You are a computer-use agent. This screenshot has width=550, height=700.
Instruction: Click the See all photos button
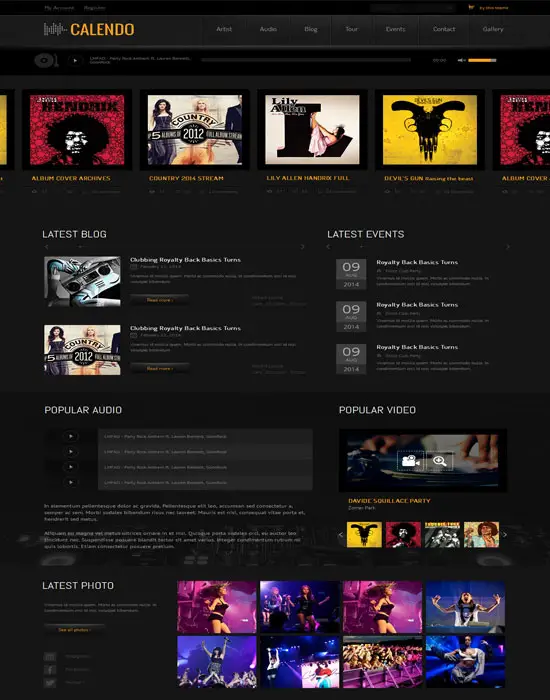(74, 629)
